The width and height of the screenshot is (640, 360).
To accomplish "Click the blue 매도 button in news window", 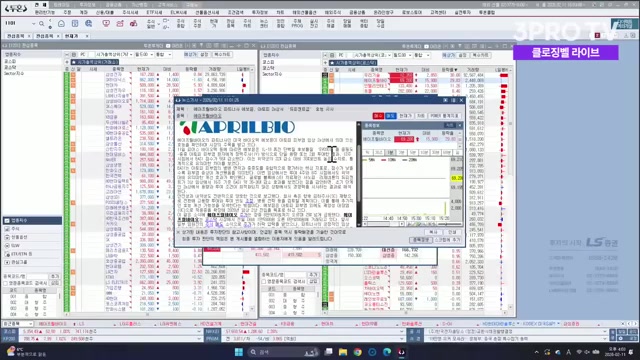I will (390, 116).
